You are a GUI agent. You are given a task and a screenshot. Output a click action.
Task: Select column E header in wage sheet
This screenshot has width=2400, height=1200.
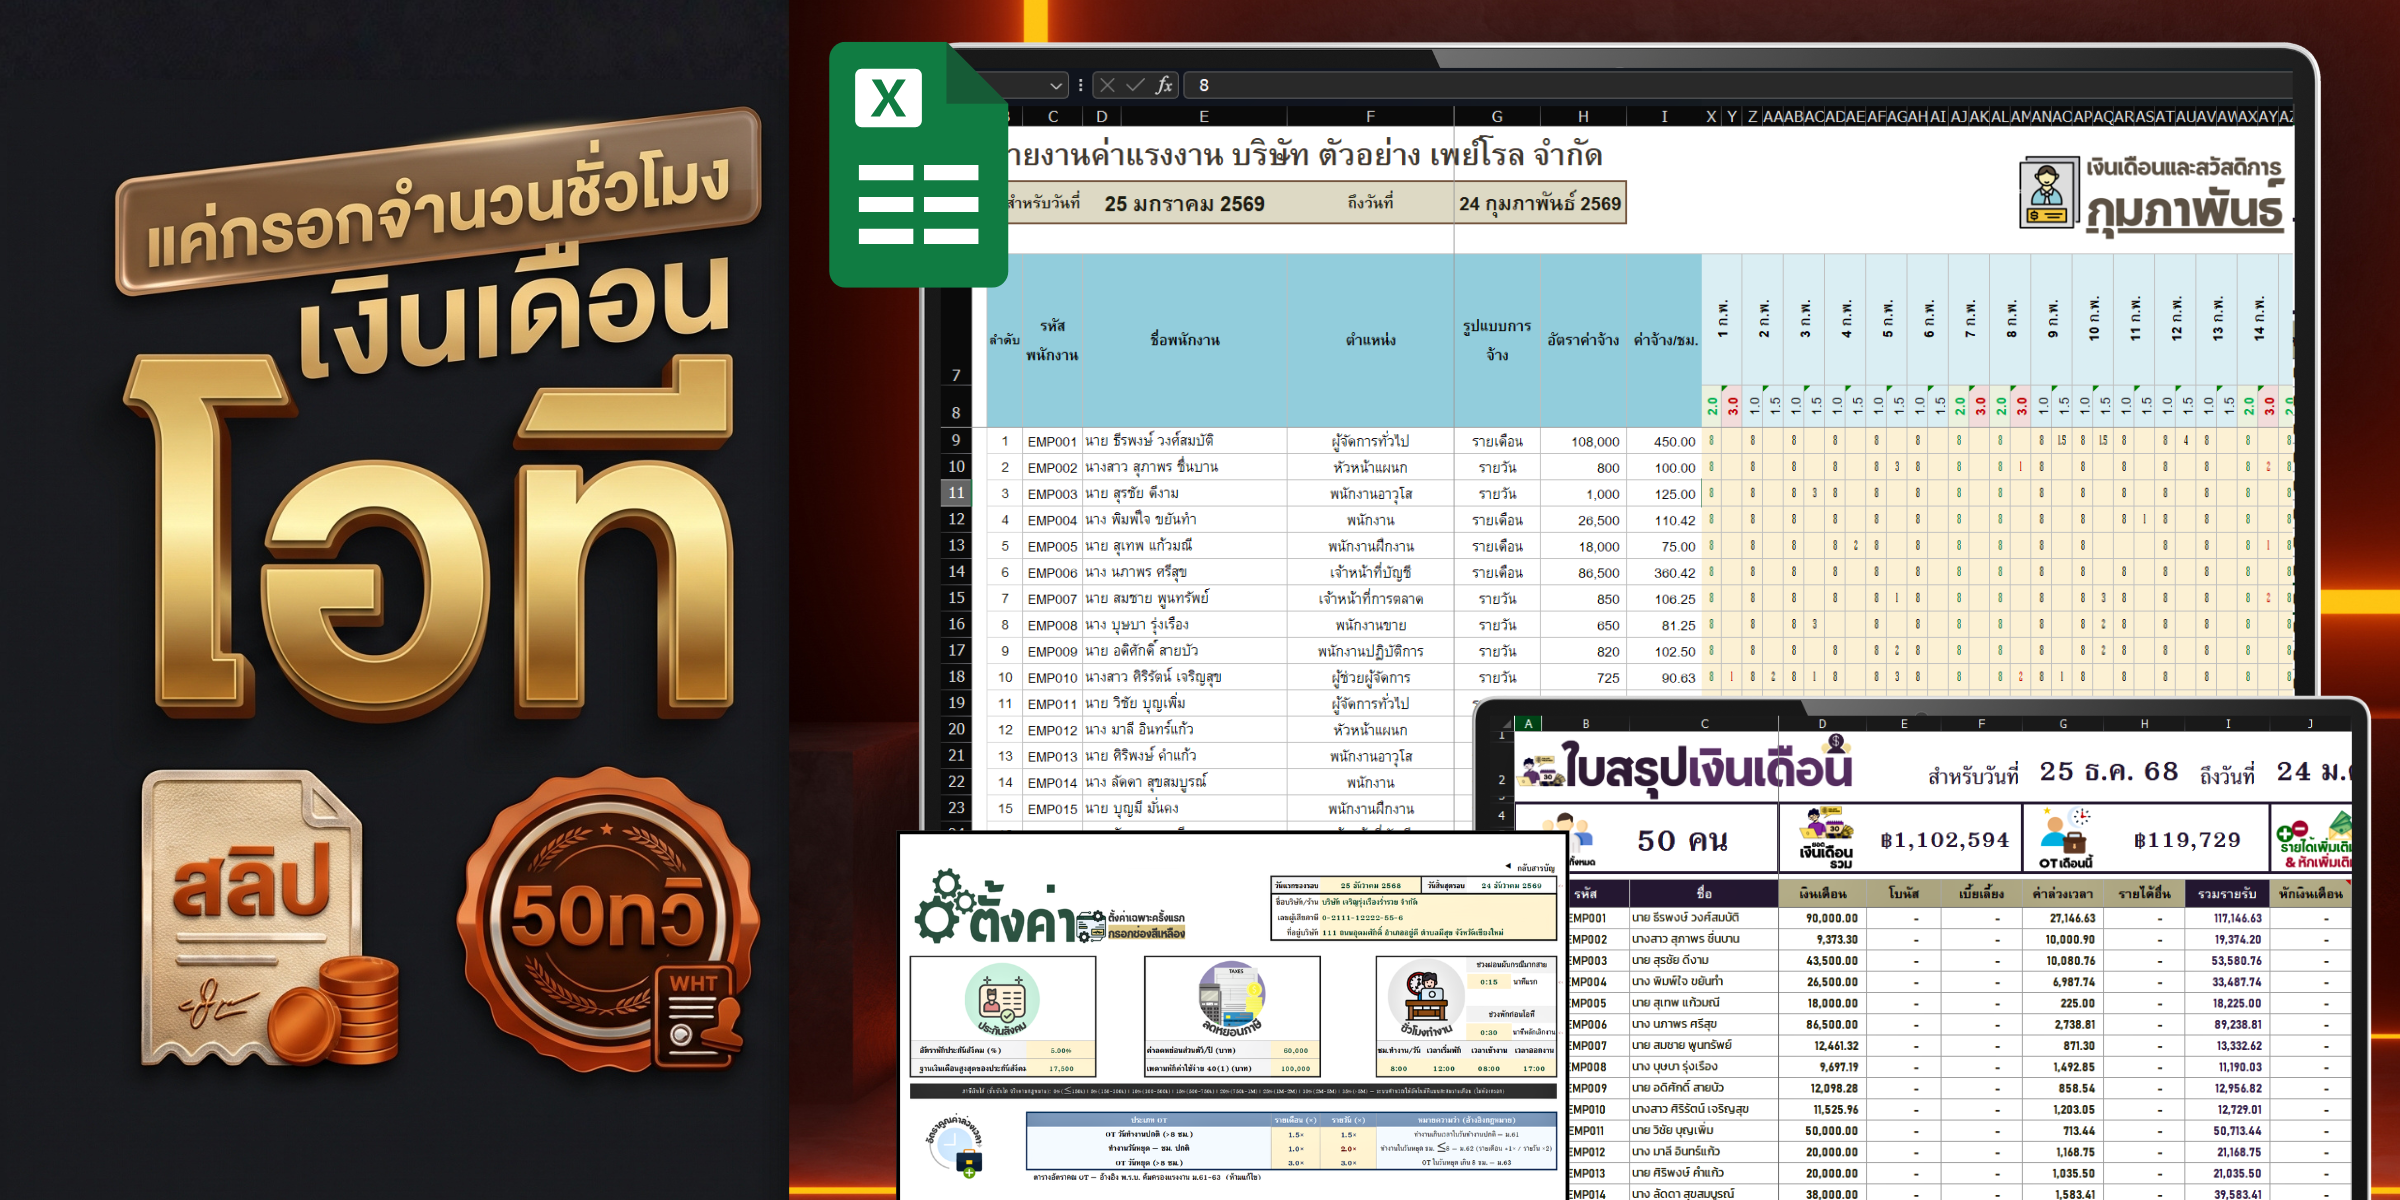pos(1204,117)
